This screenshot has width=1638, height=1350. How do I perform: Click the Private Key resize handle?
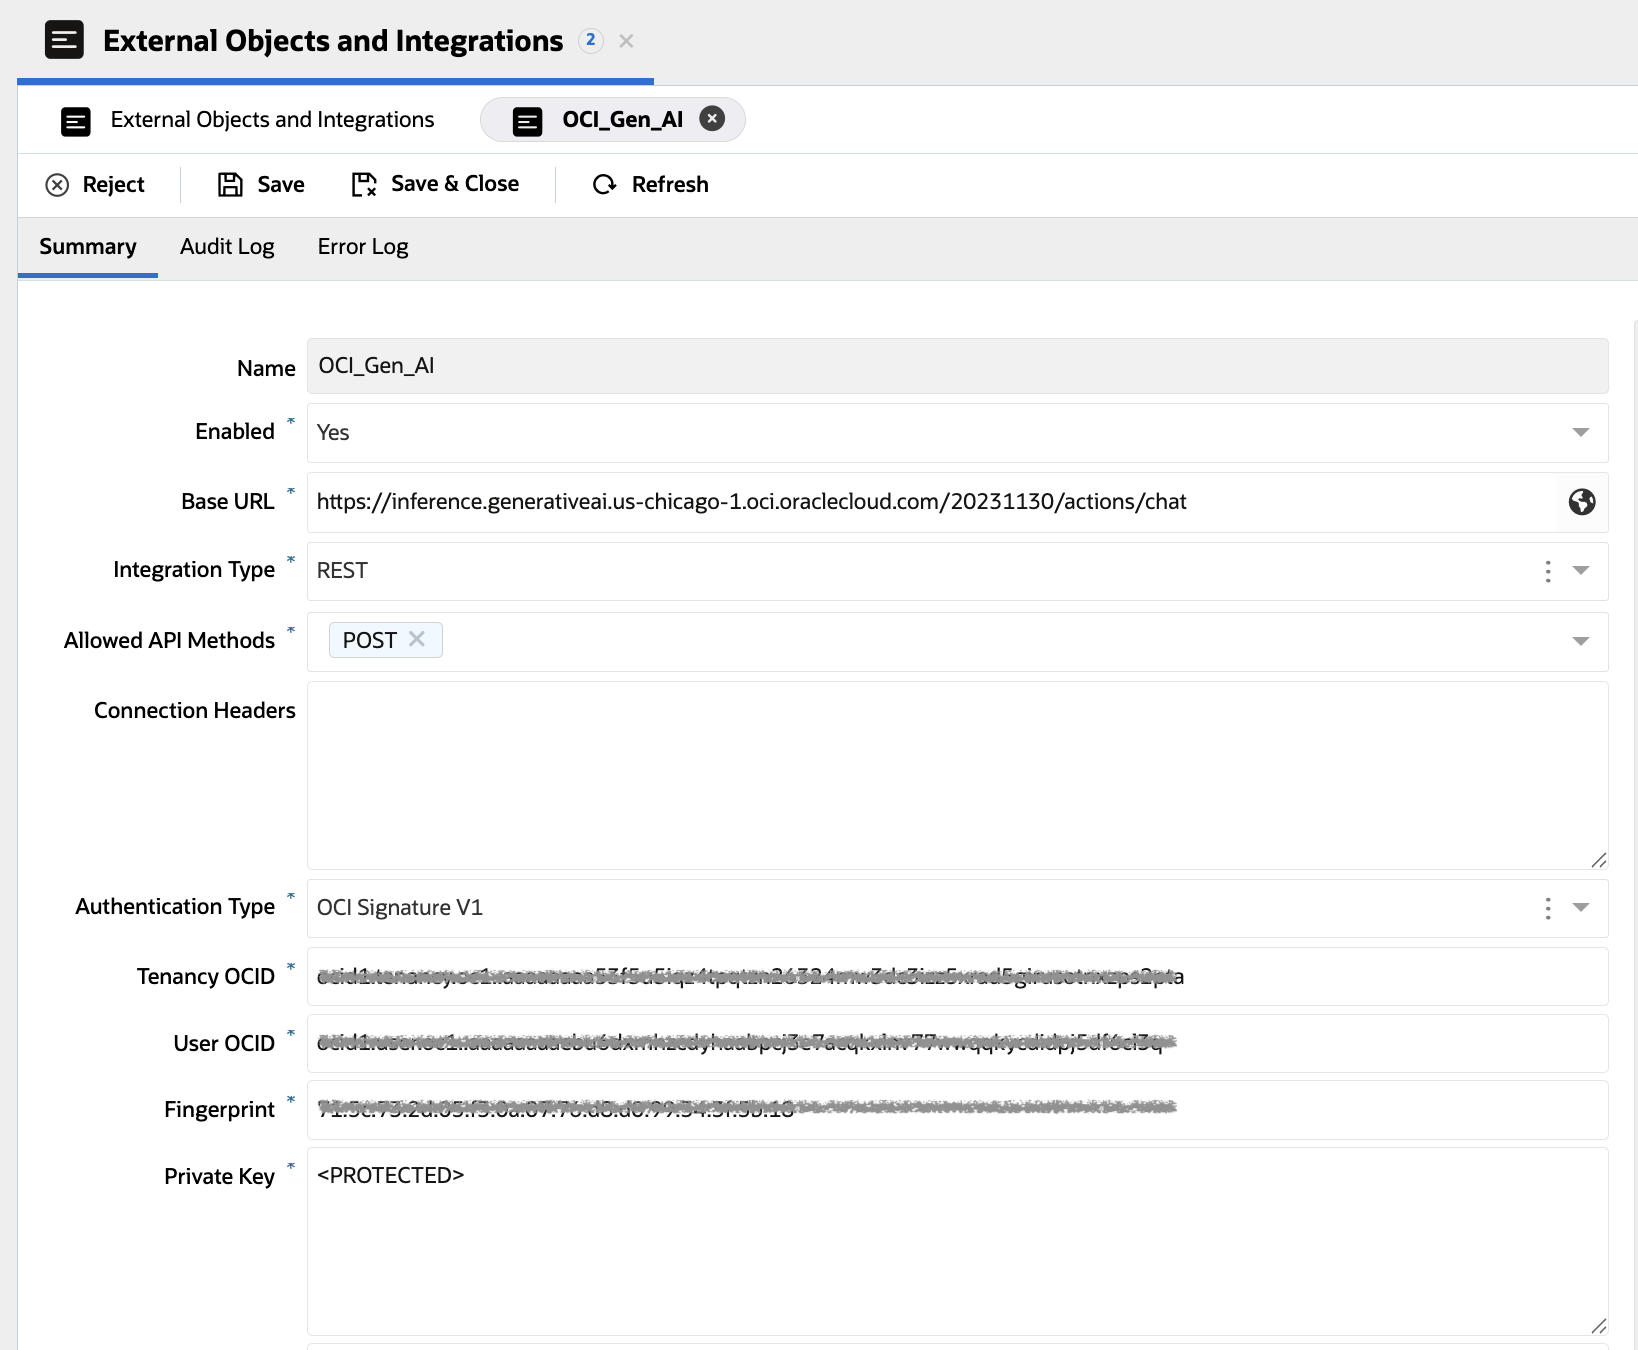pos(1598,1326)
